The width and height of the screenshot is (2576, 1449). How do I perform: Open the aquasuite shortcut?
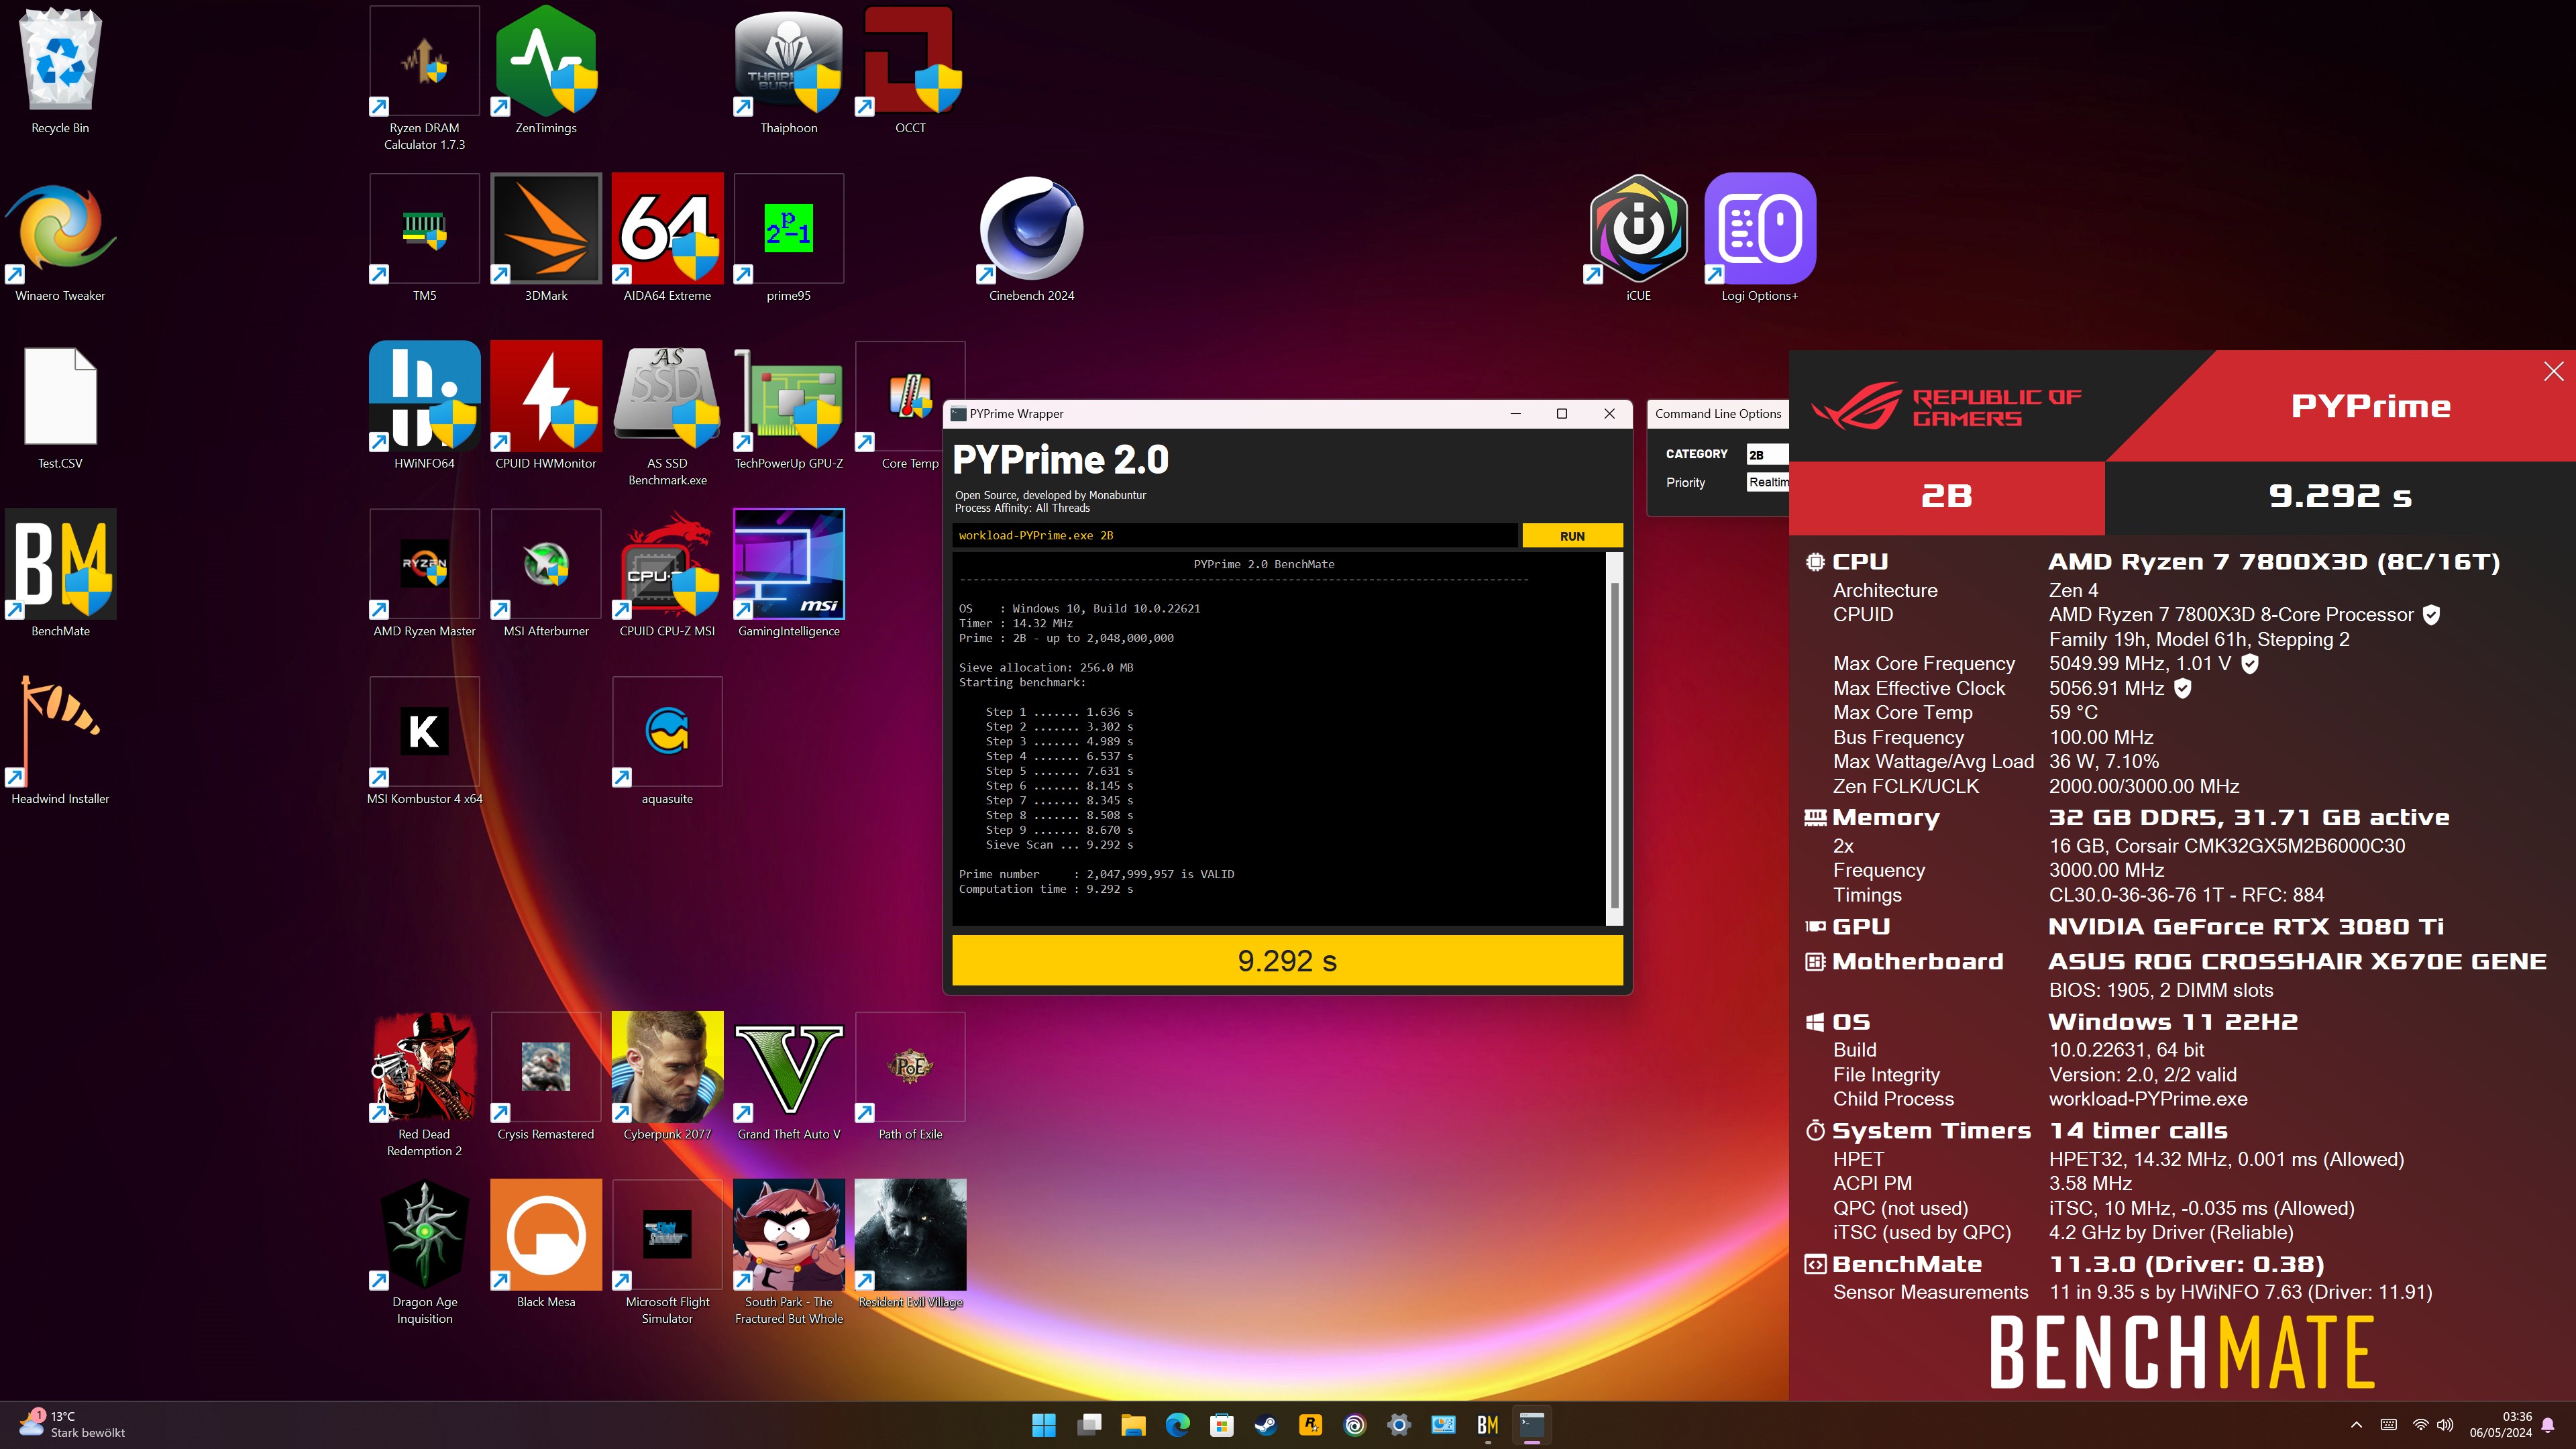pos(667,742)
